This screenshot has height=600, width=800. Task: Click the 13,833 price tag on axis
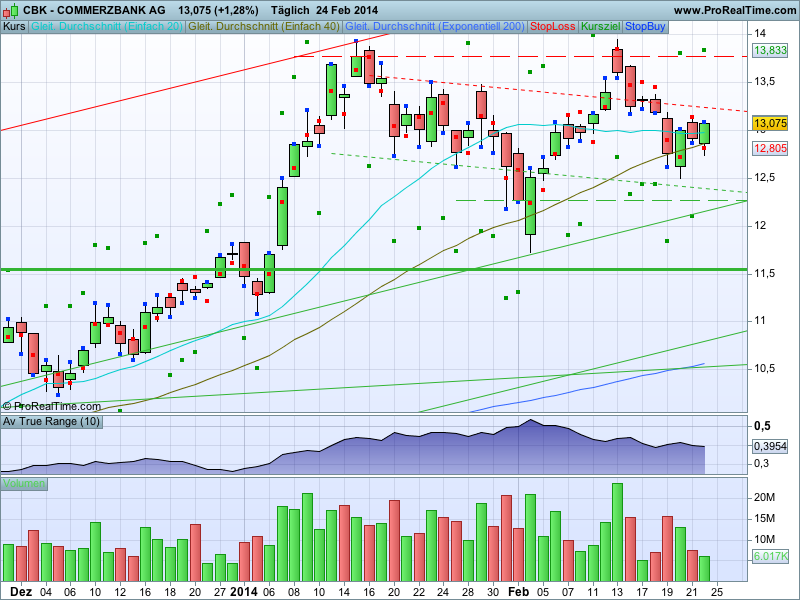coord(770,51)
